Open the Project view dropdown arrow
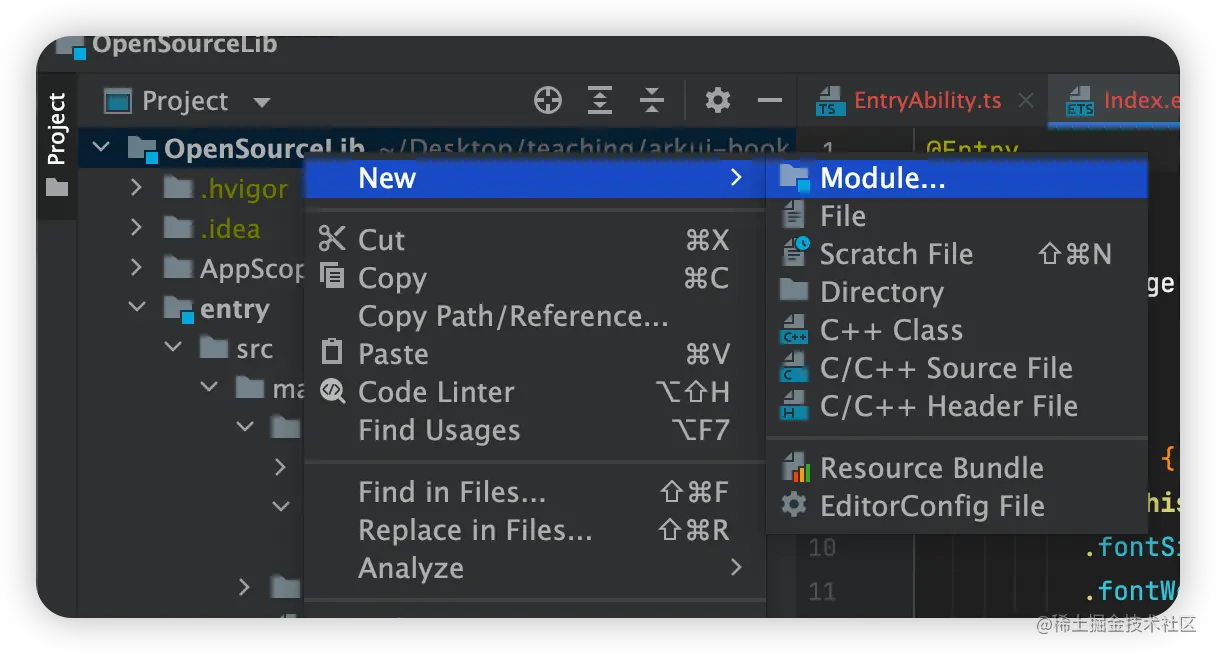The width and height of the screenshot is (1216, 654). 262,102
